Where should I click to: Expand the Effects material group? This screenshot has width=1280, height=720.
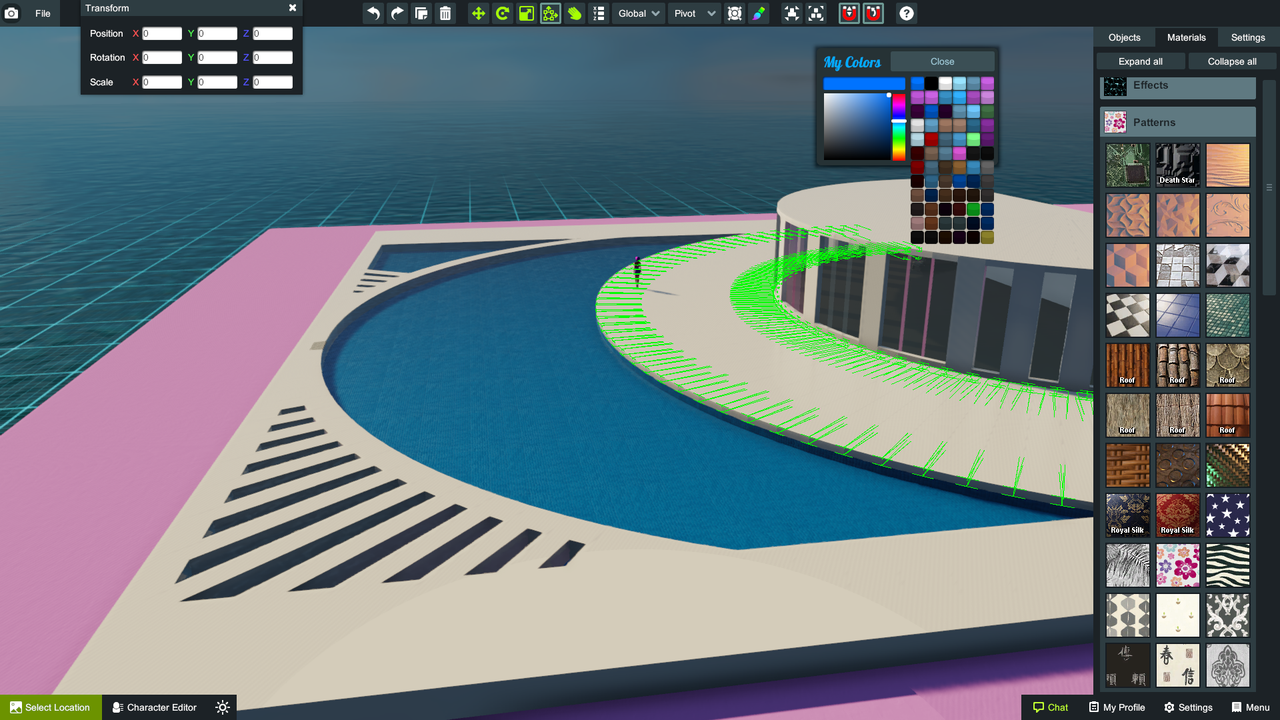1178,86
